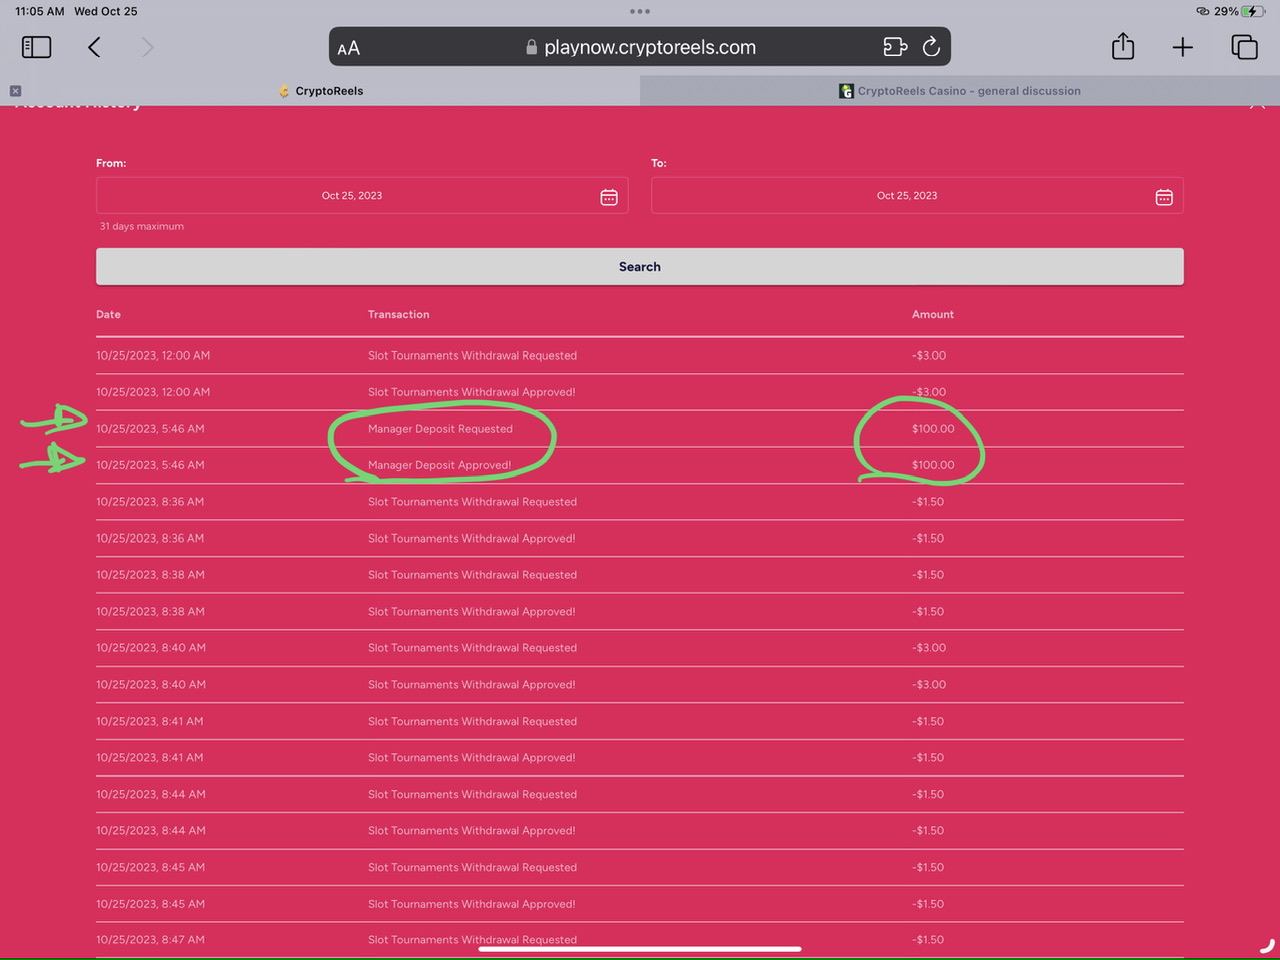Select the Manager Deposit Approved row
Screen dimensions: 1280x960
439,465
